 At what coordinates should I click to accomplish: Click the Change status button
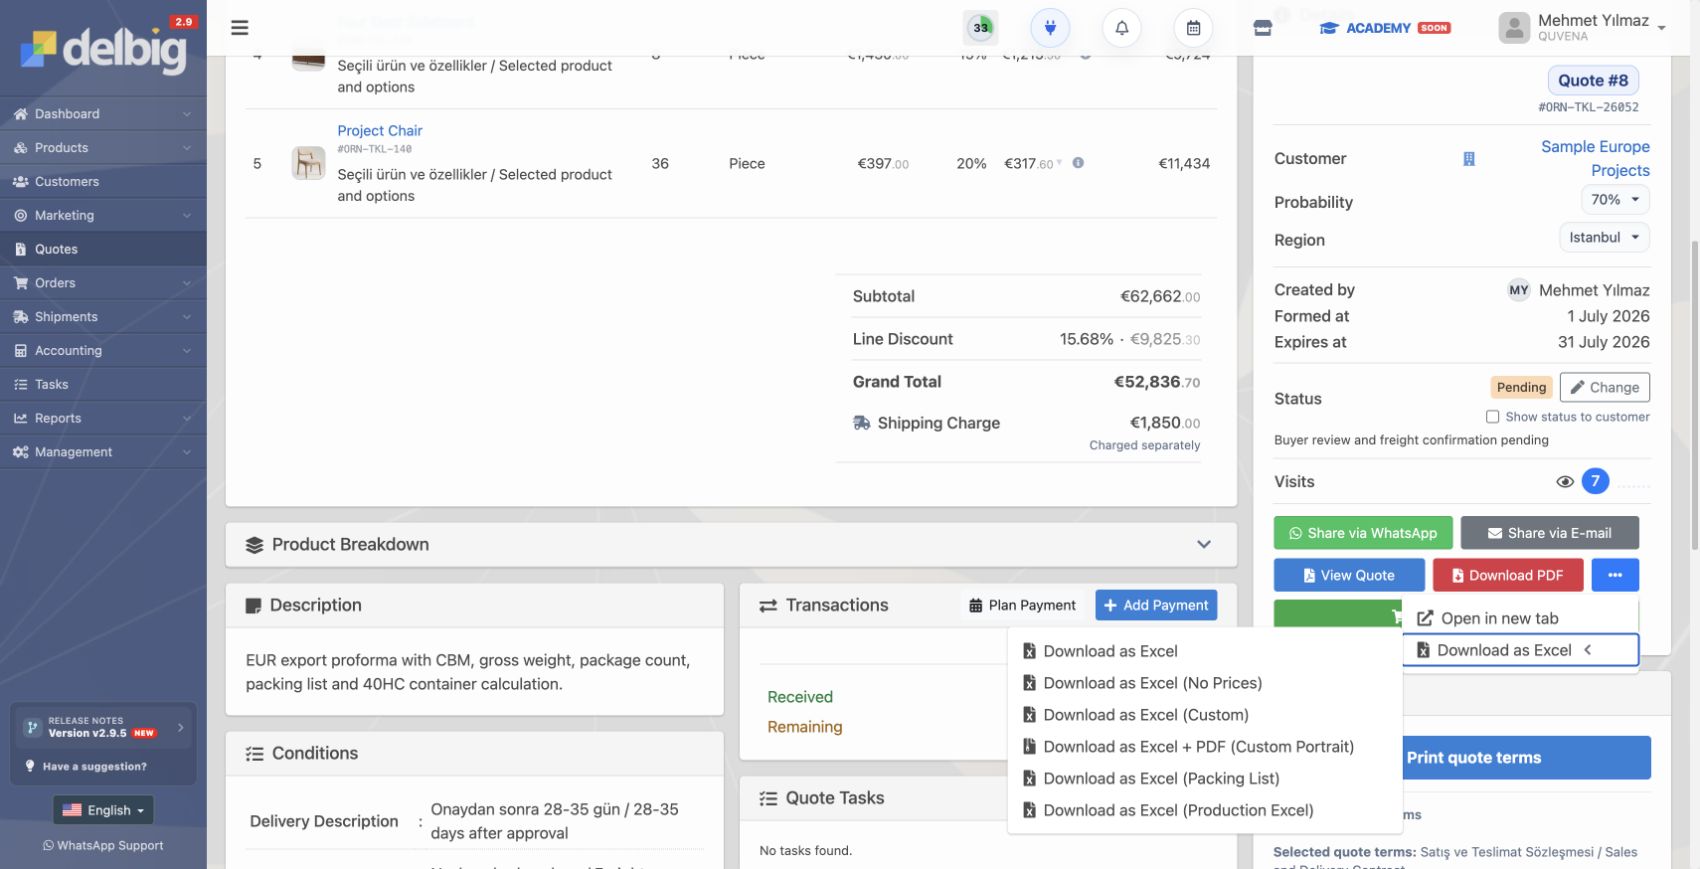1604,387
